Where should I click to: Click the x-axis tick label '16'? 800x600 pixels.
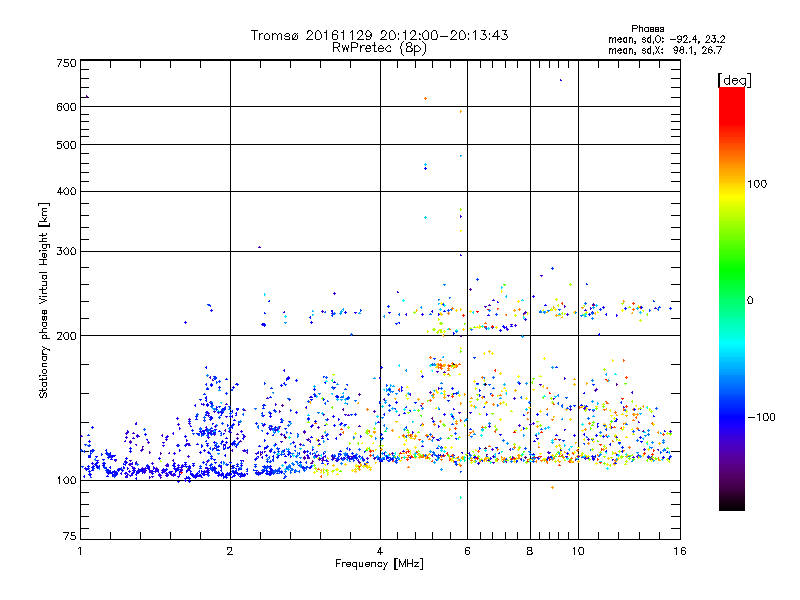[x=680, y=551]
